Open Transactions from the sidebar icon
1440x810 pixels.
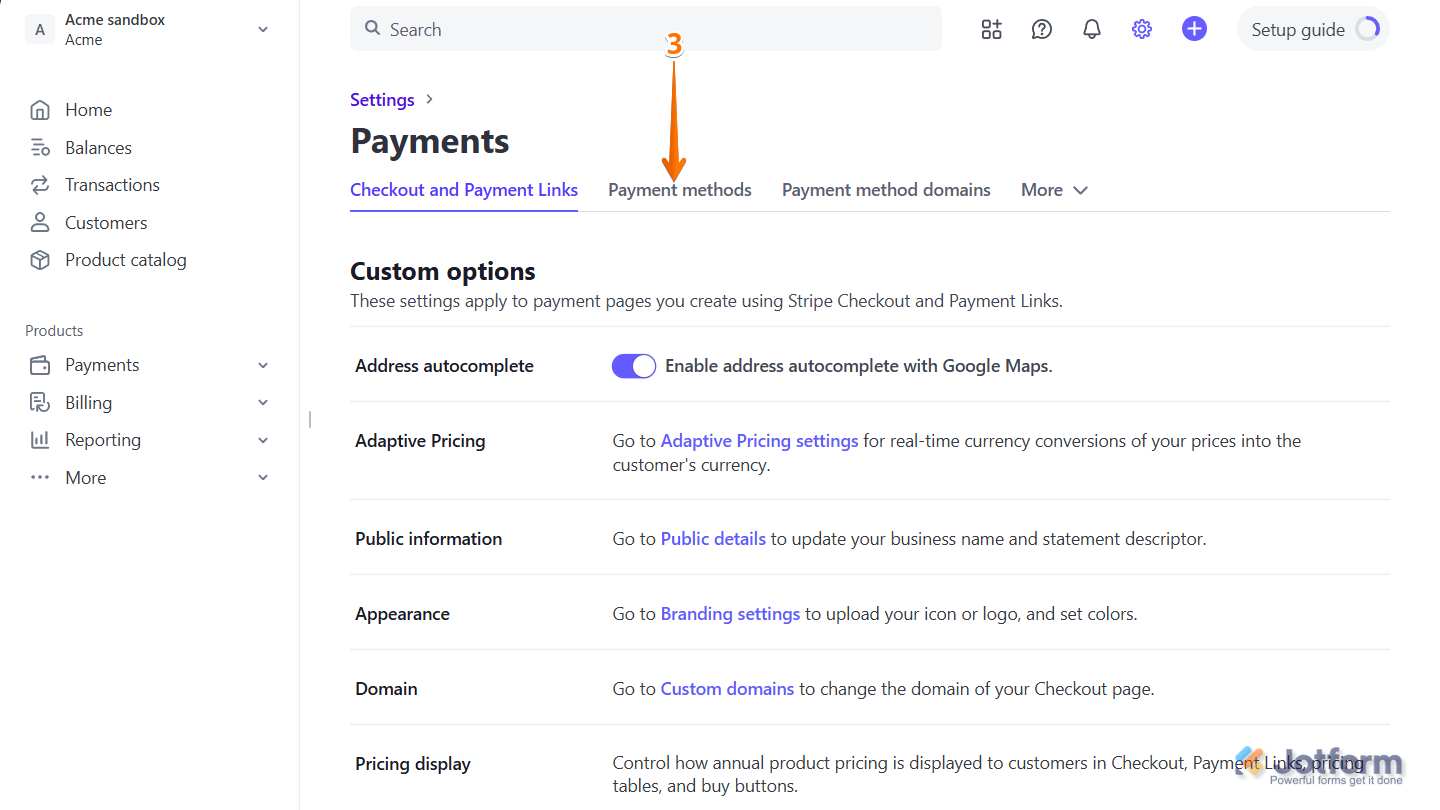(x=40, y=184)
